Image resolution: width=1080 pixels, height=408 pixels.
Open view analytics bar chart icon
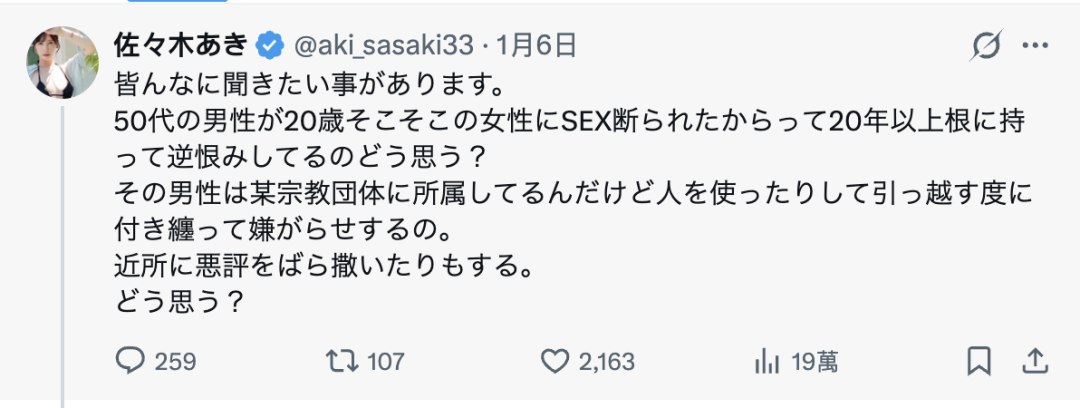(766, 360)
